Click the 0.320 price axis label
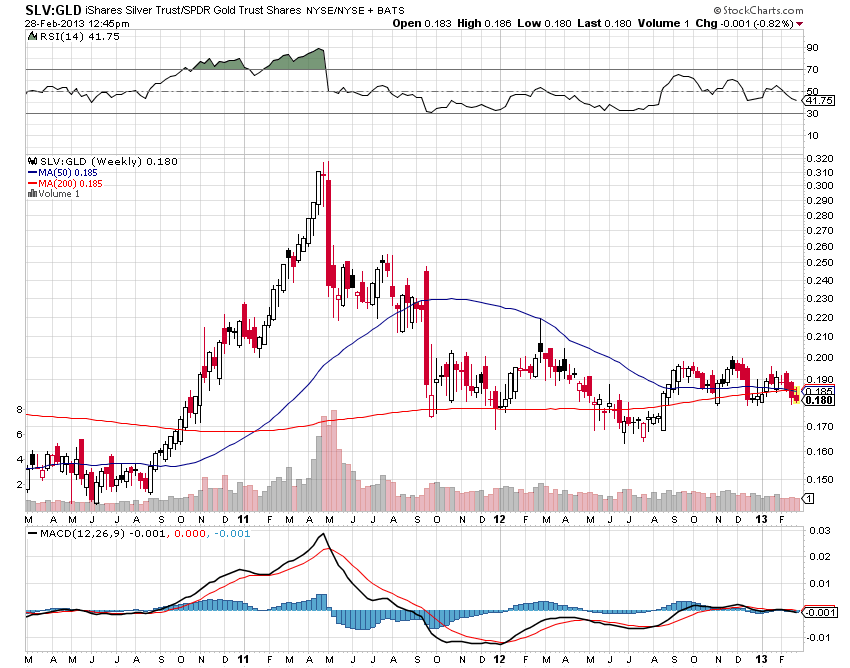This screenshot has height=668, width=850. tap(820, 159)
